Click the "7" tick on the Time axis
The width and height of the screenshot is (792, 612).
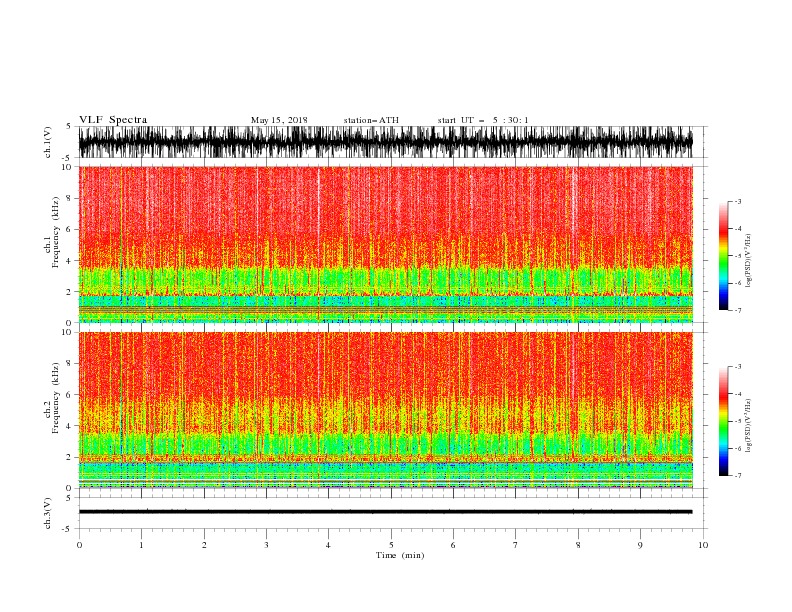(x=516, y=545)
